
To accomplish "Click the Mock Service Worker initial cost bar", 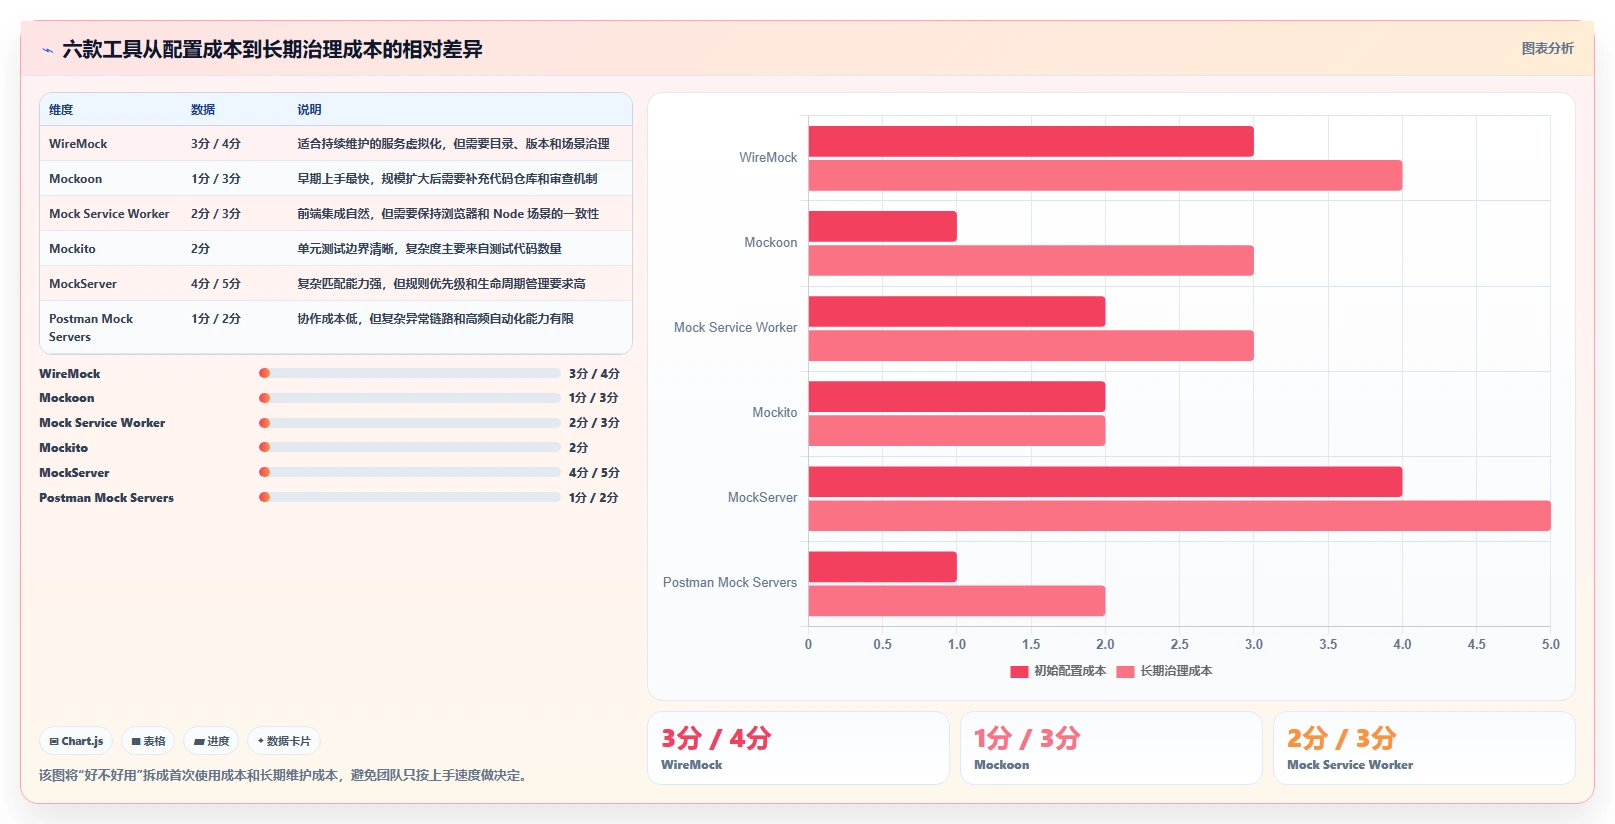I will point(957,312).
